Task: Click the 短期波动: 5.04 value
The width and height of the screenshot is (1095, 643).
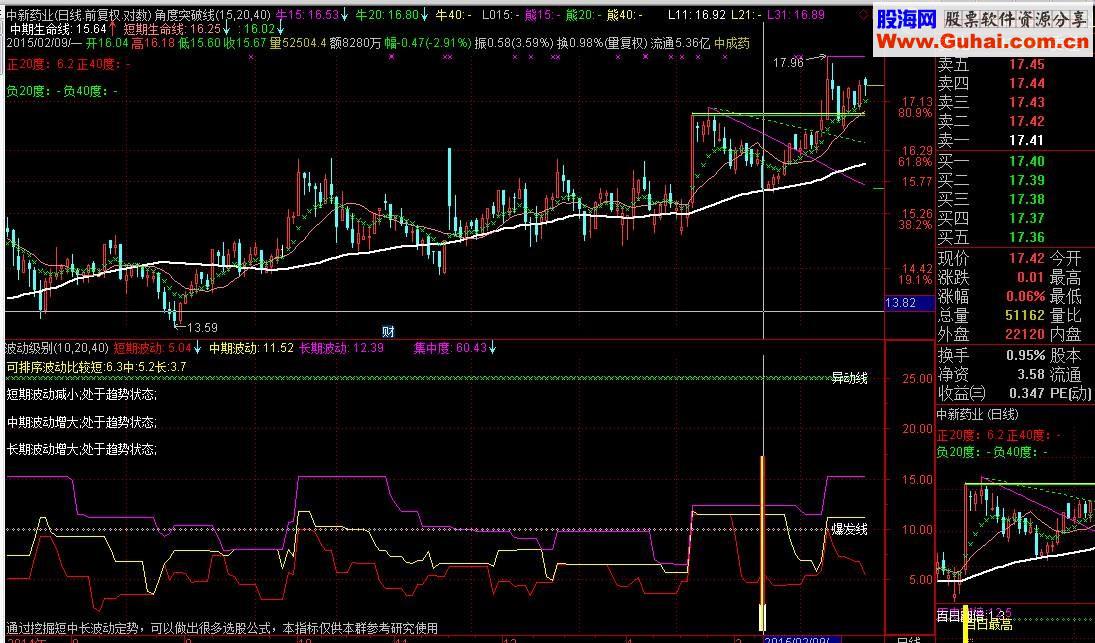Action: (152, 348)
